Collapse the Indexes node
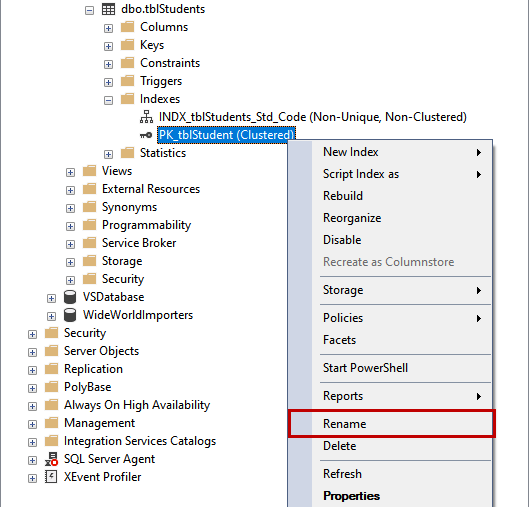This screenshot has height=507, width=529. click(x=108, y=100)
